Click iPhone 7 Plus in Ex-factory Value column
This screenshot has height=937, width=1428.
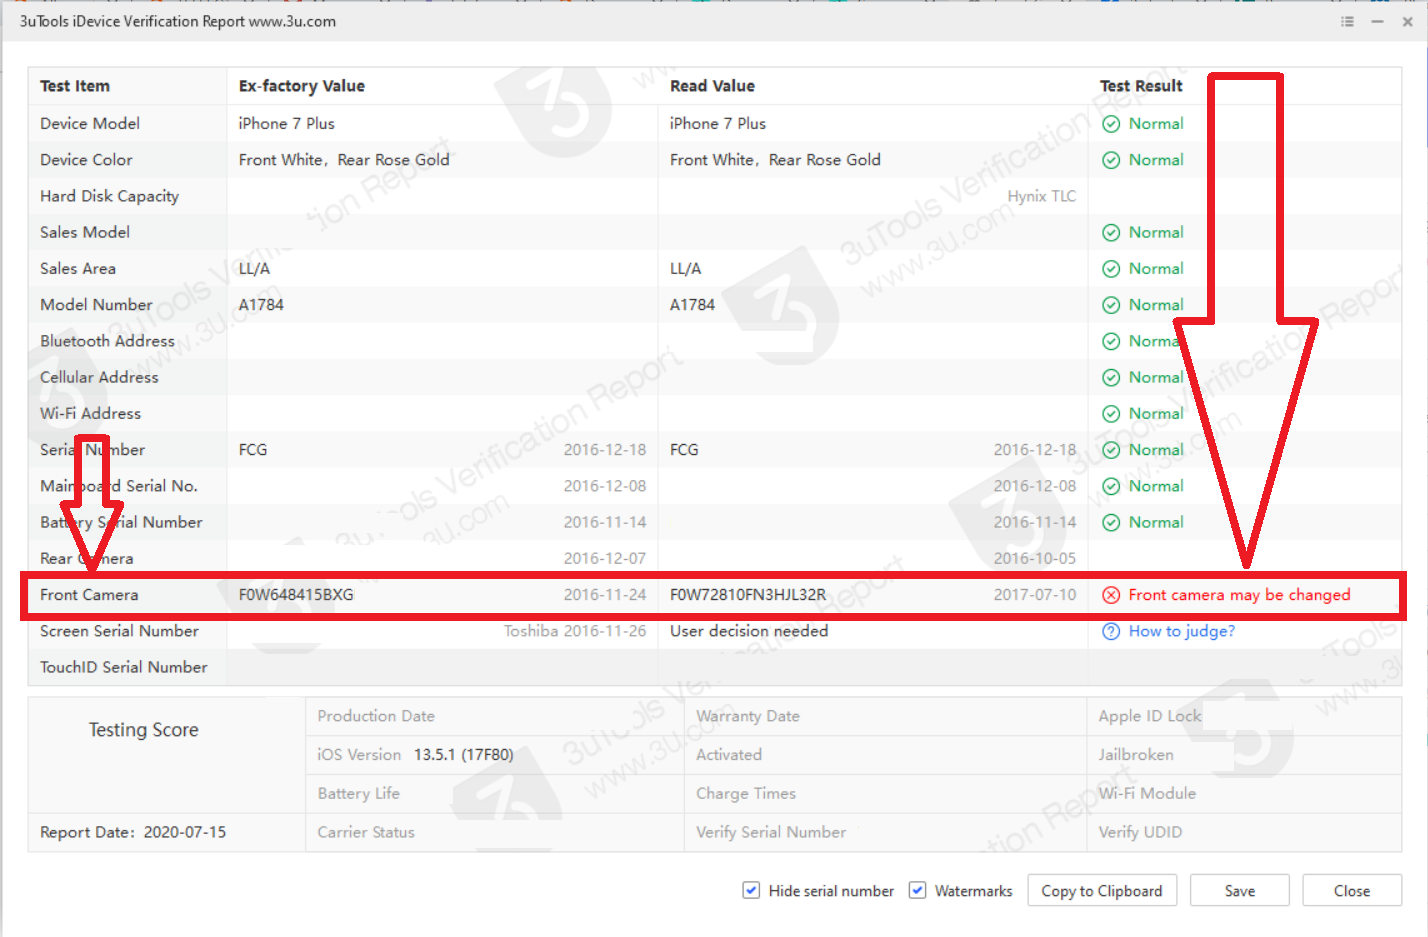(x=287, y=124)
